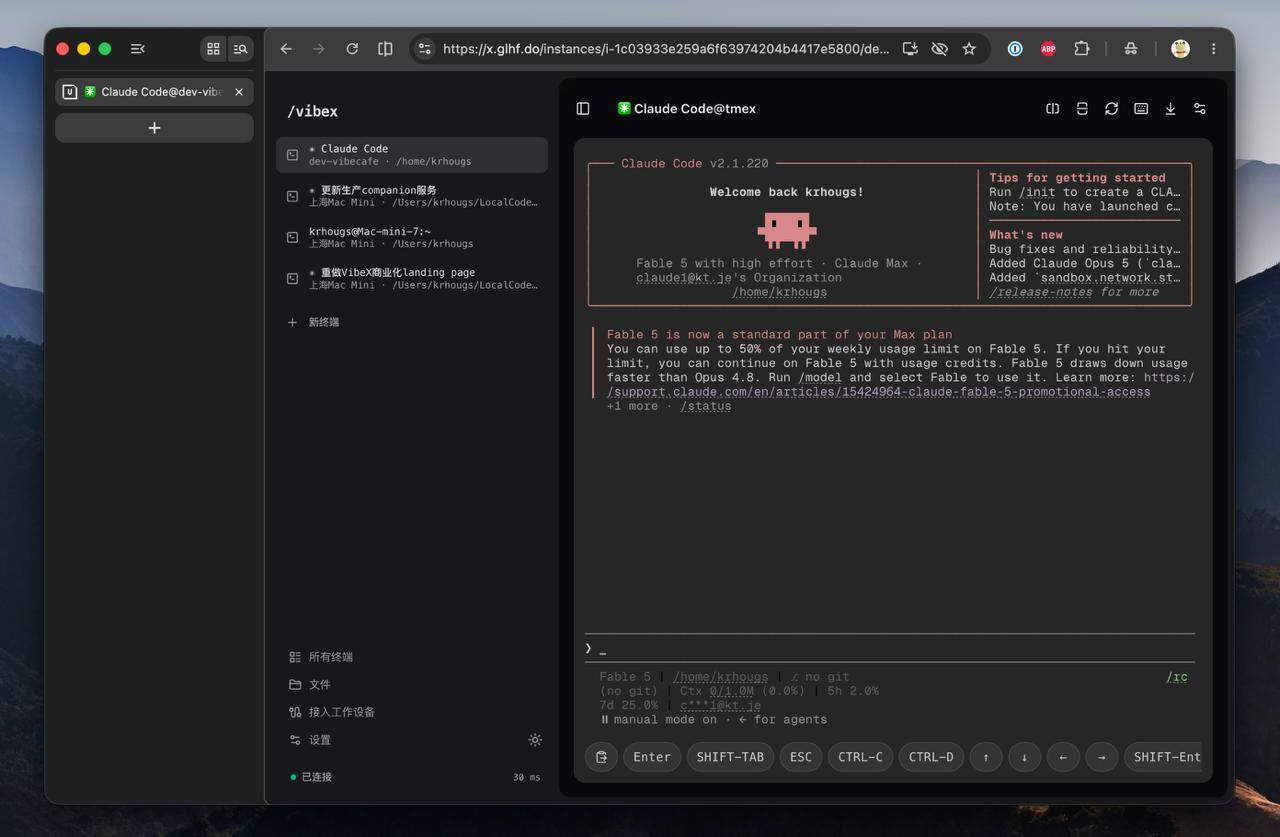The image size is (1280, 837).
Task: Toggle the vertical tabs collapse icon
Action: 138,48
